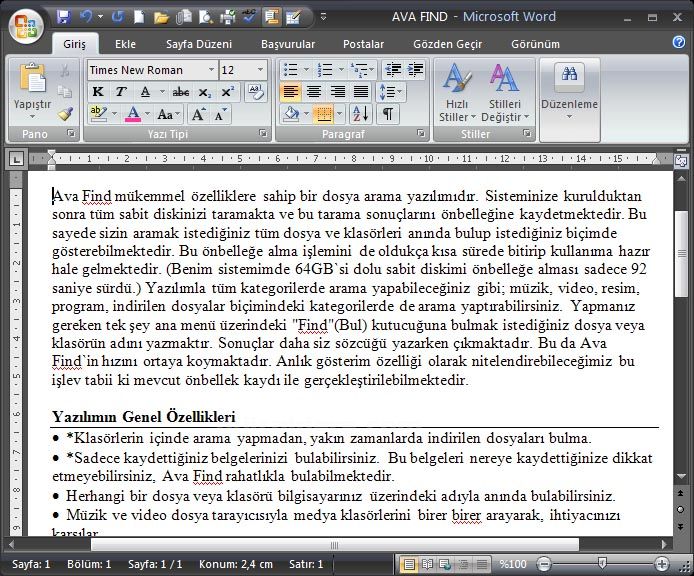Sort text A to Z
Screen dimensions: 694x576
point(361,114)
